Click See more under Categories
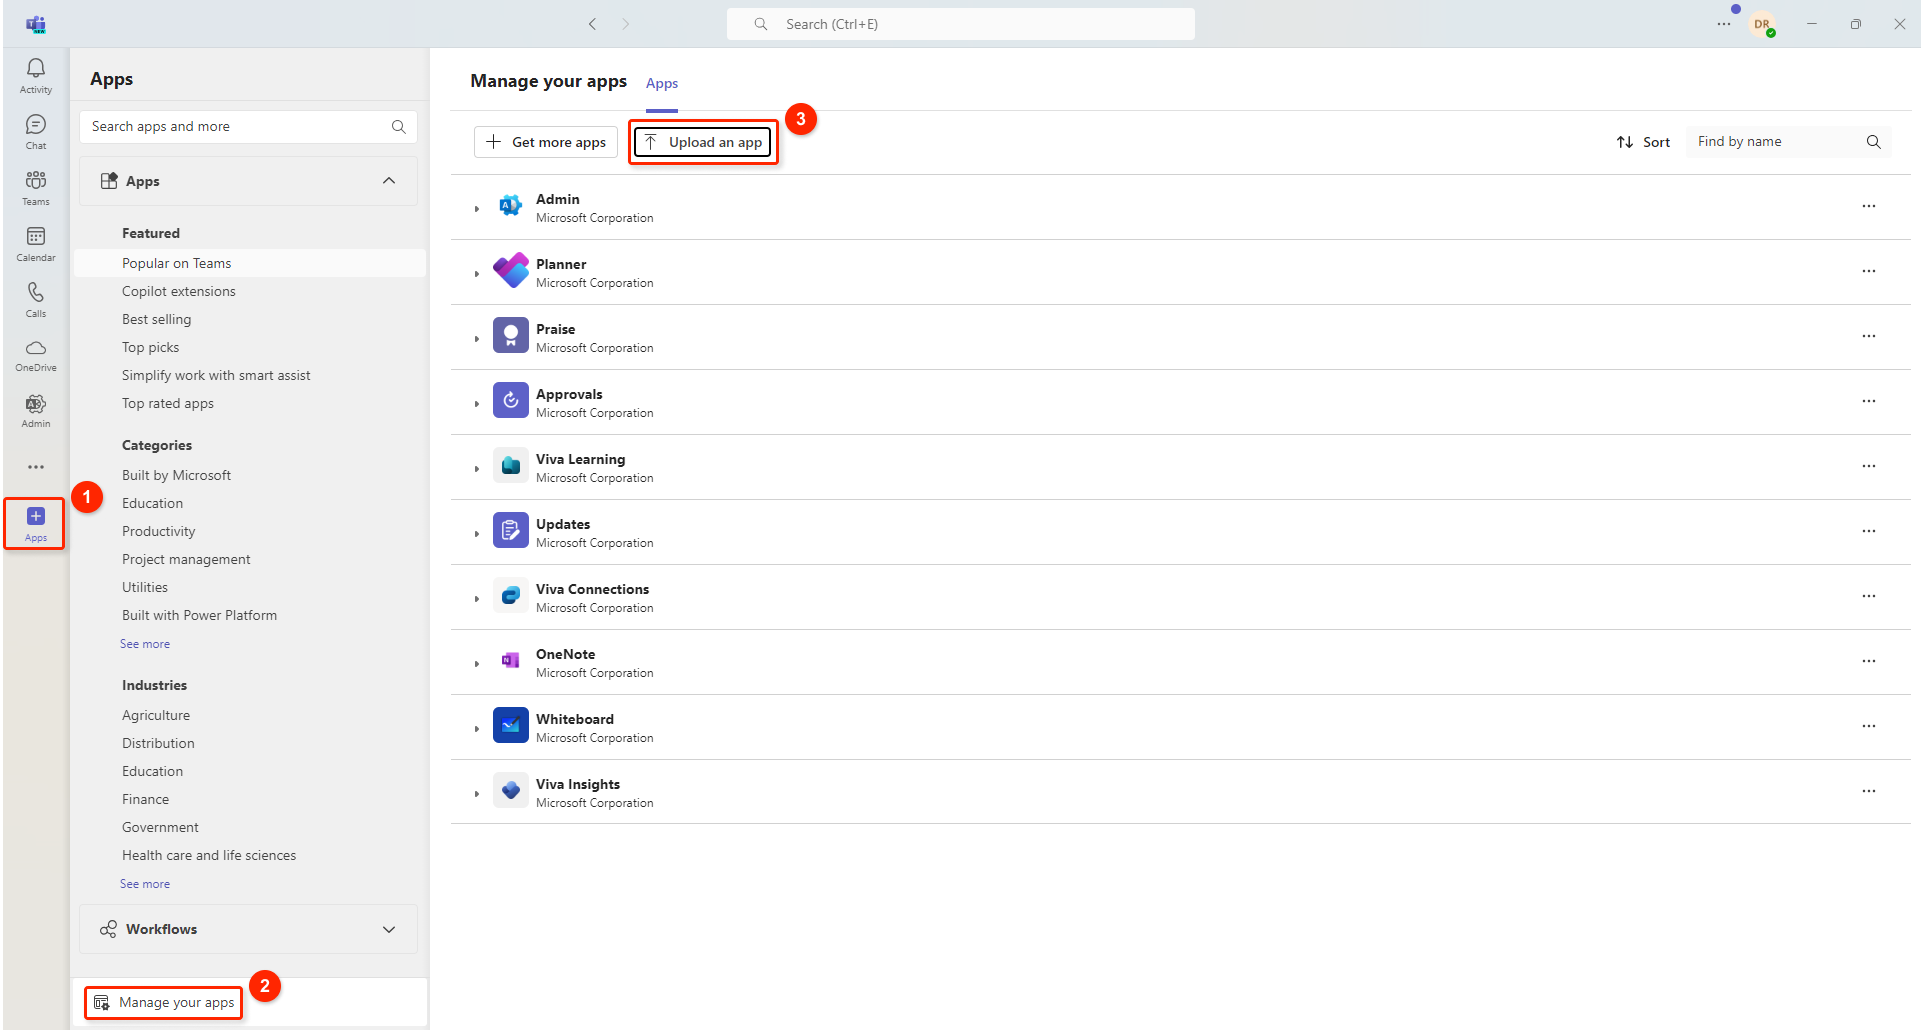Image resolution: width=1921 pixels, height=1030 pixels. pyautogui.click(x=145, y=644)
